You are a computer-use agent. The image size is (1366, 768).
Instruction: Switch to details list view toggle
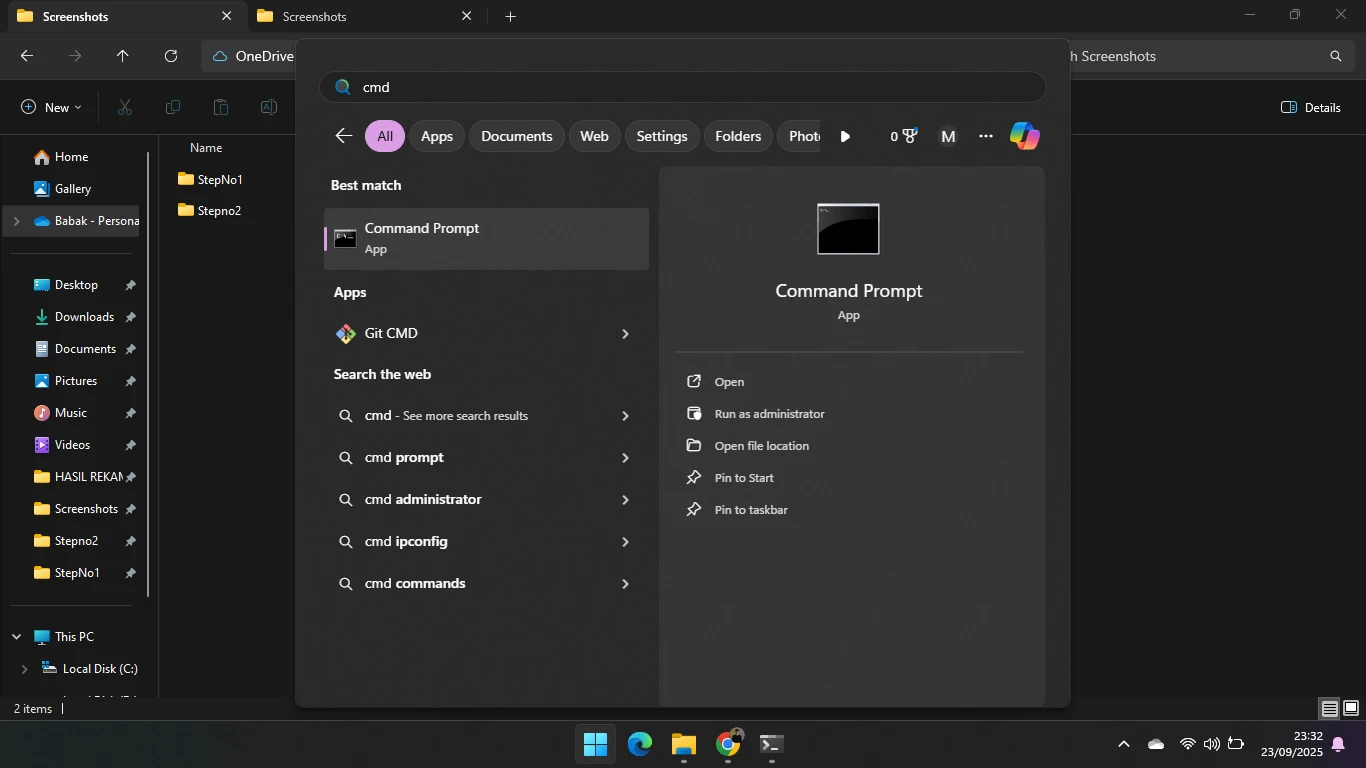coord(1329,709)
